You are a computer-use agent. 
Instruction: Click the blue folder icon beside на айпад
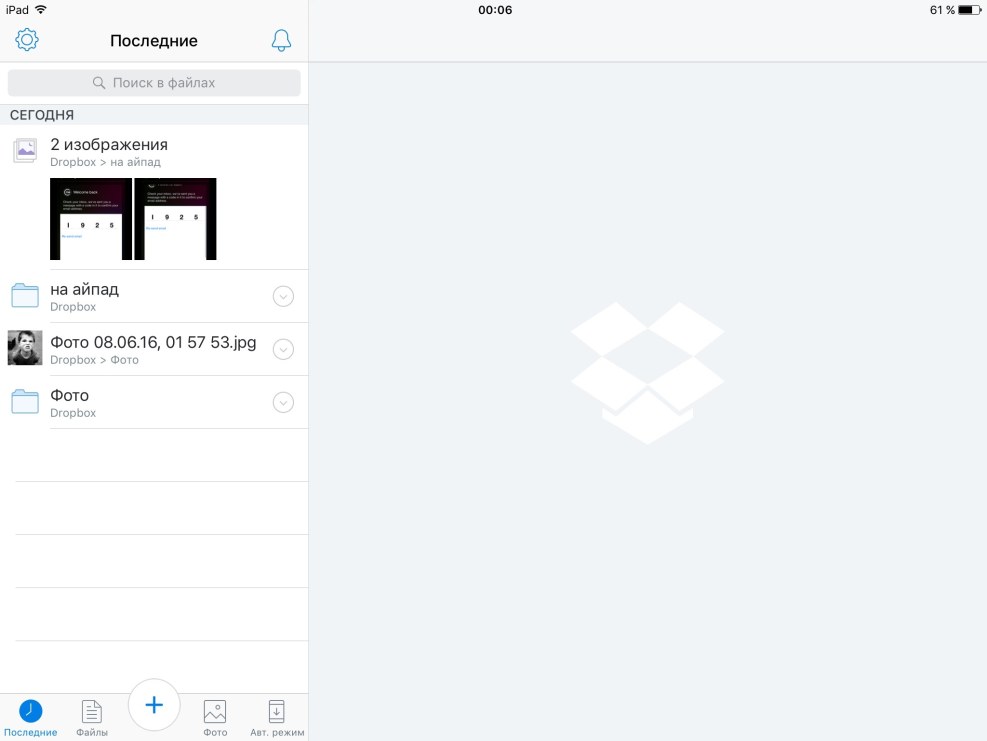(x=24, y=295)
